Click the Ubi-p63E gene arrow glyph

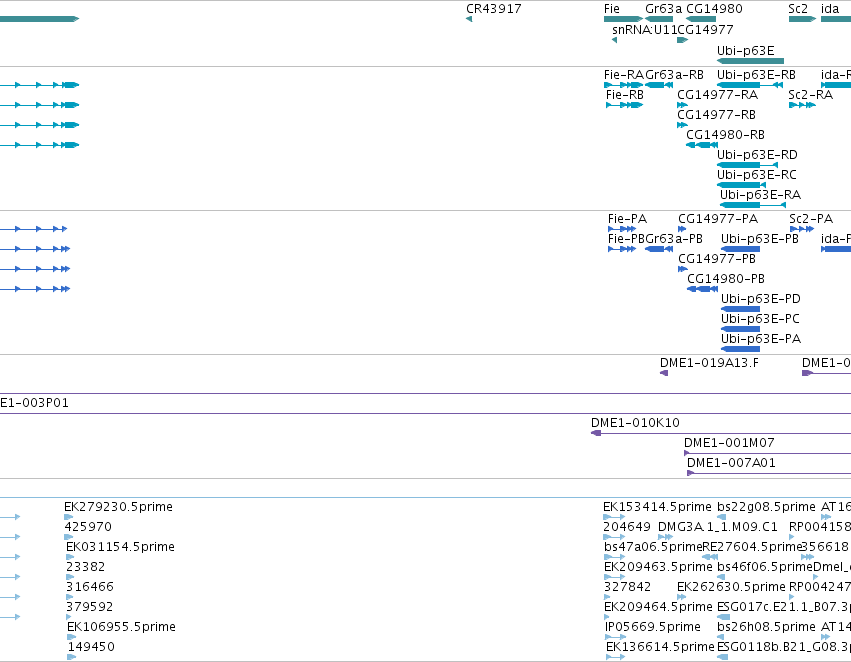tap(751, 61)
